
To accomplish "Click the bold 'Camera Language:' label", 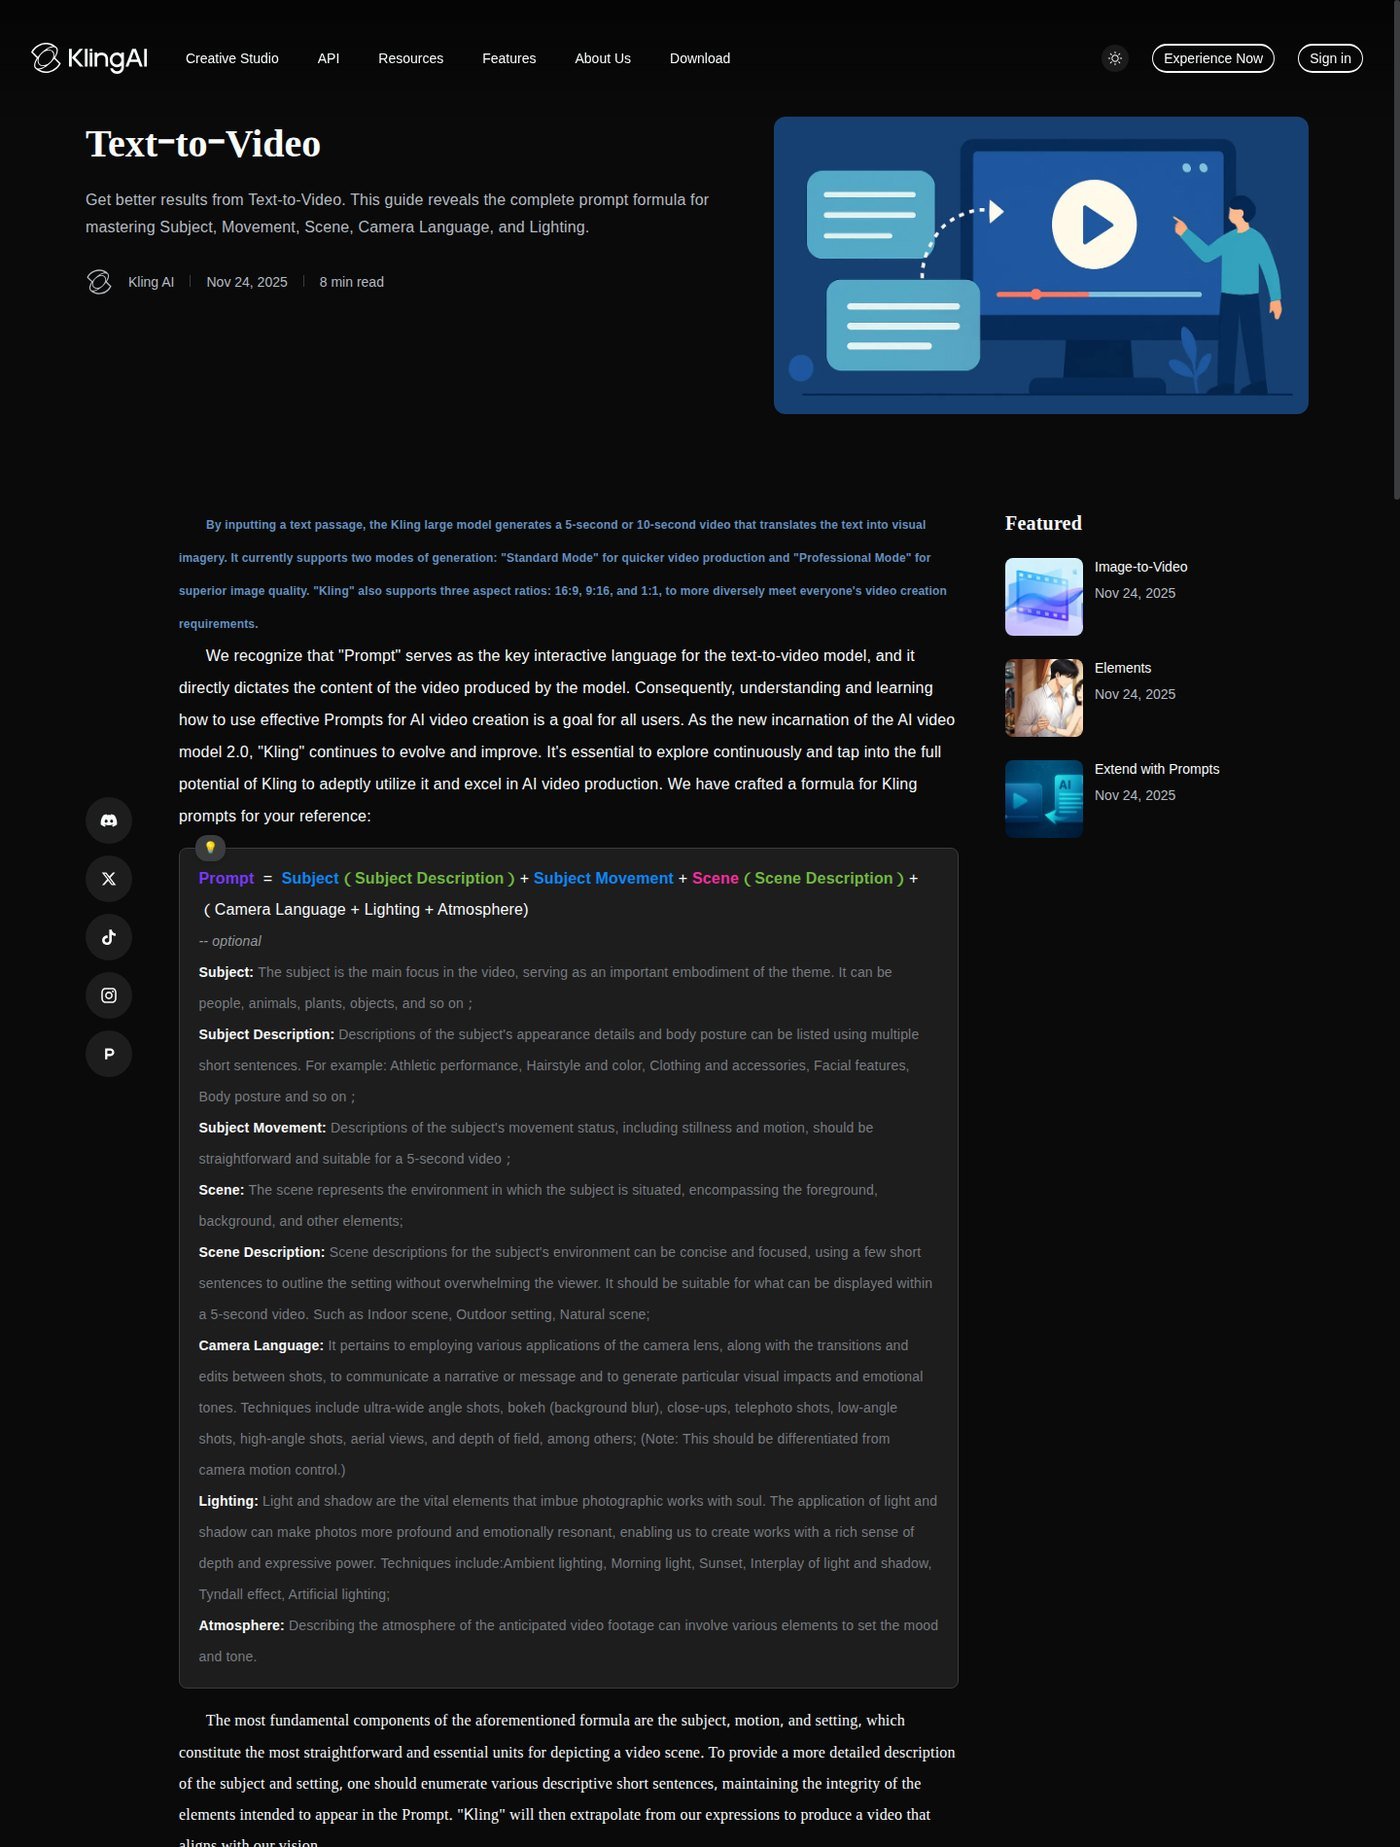I will [x=261, y=1345].
